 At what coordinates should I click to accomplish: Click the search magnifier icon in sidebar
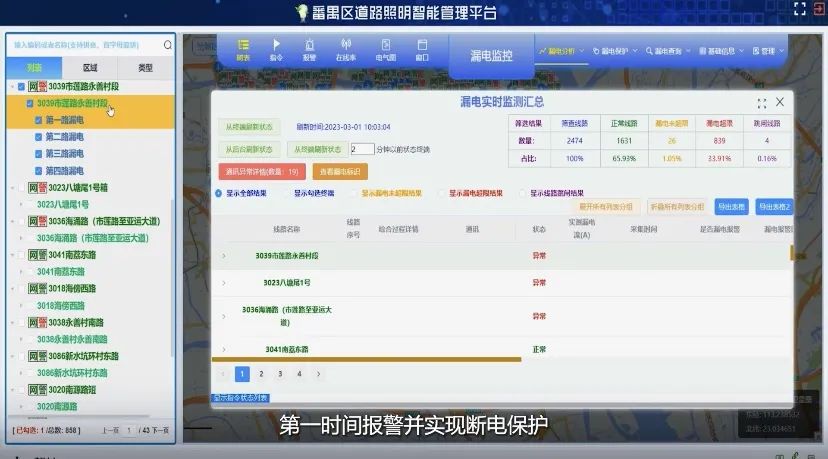[x=167, y=45]
